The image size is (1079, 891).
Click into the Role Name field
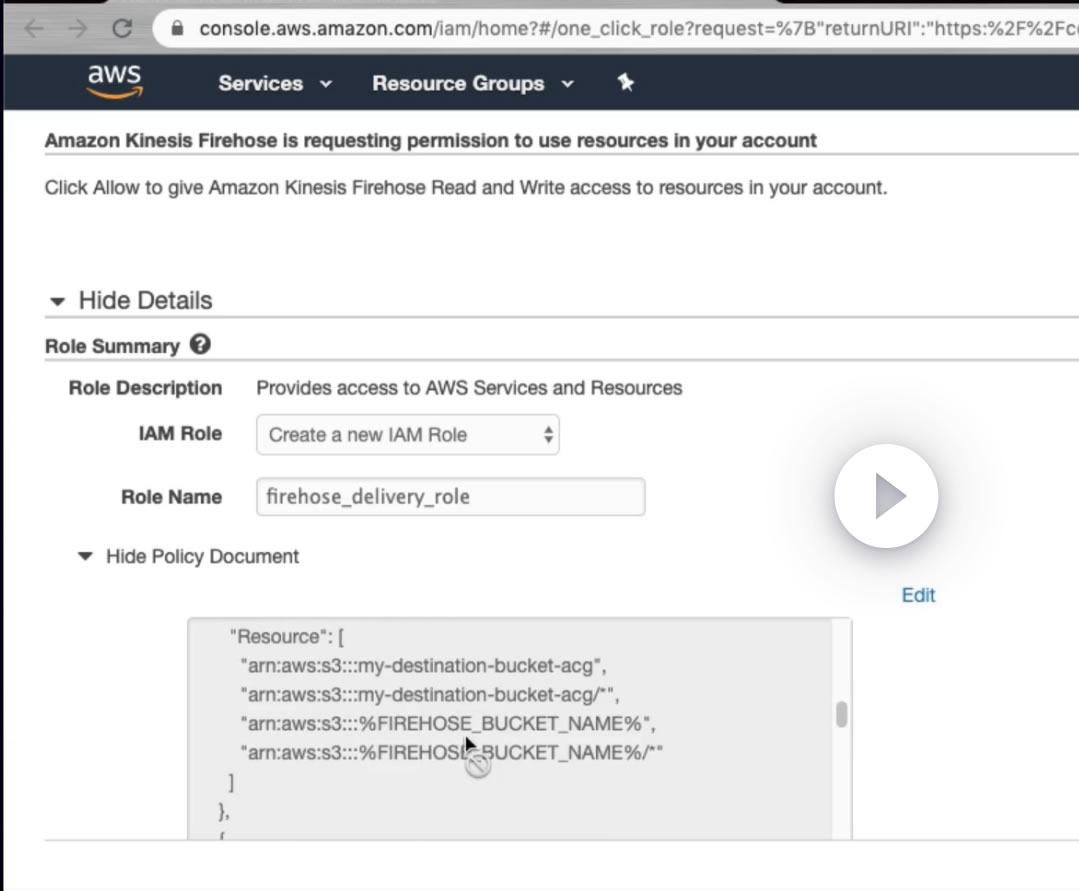[451, 497]
